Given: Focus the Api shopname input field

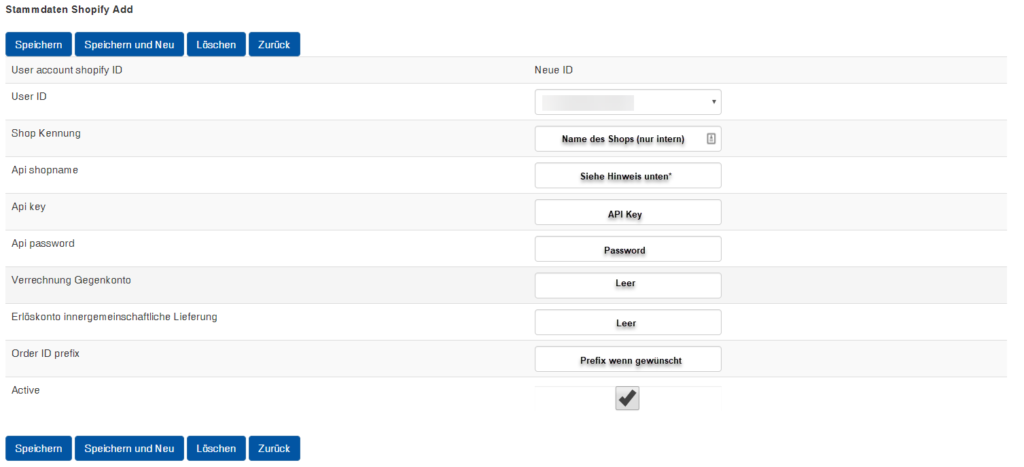Looking at the screenshot, I should (628, 175).
